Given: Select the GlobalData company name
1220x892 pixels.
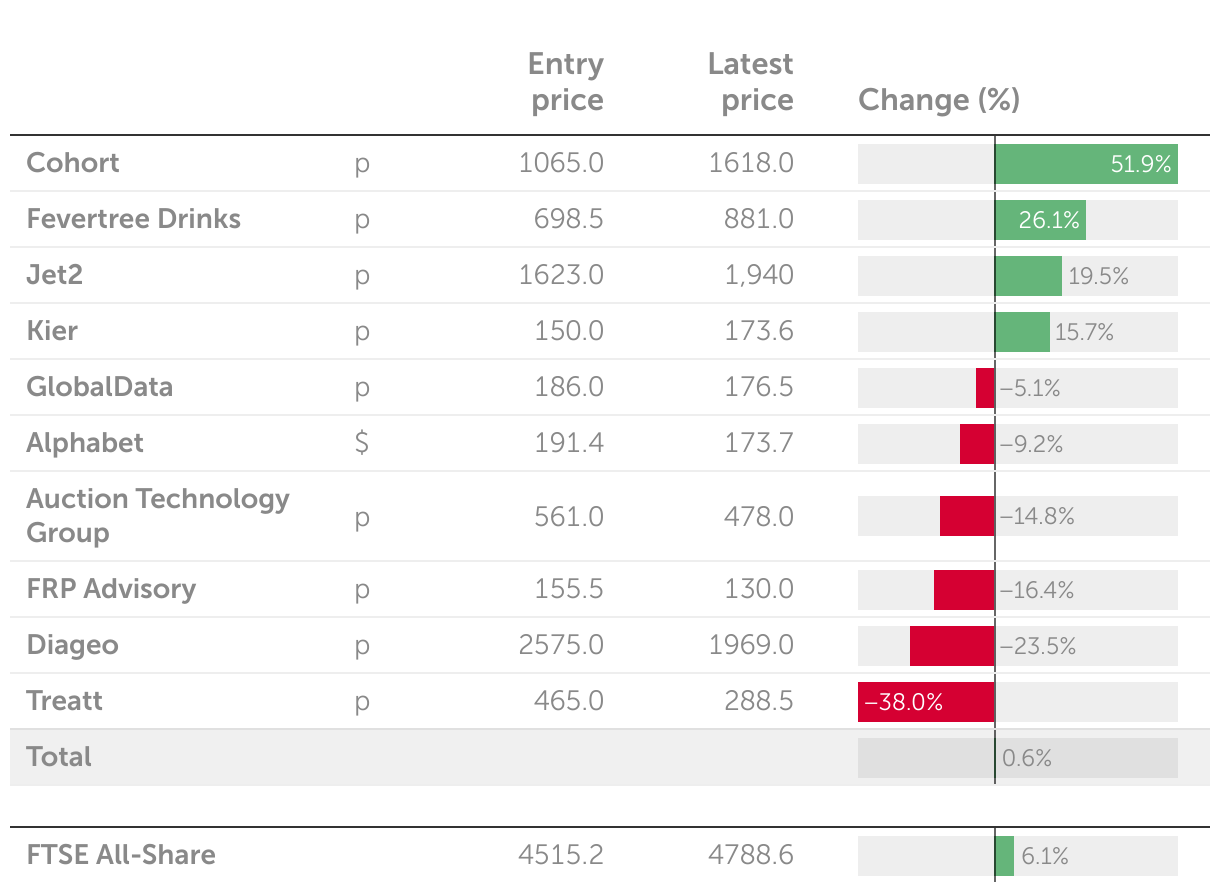Looking at the screenshot, I should tap(100, 387).
